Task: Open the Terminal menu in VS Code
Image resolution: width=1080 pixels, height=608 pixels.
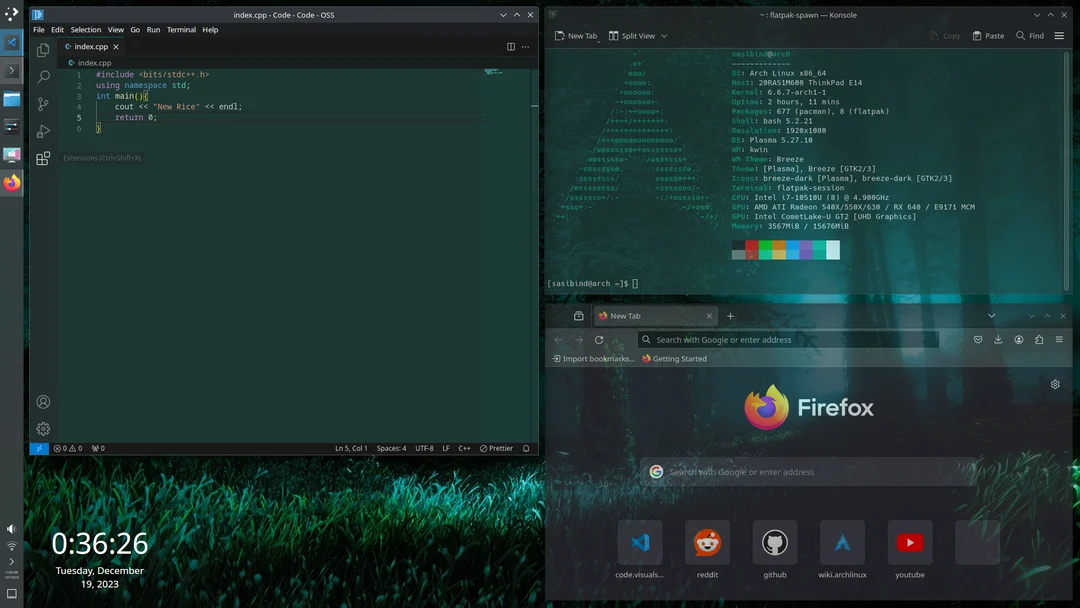Action: [181, 29]
